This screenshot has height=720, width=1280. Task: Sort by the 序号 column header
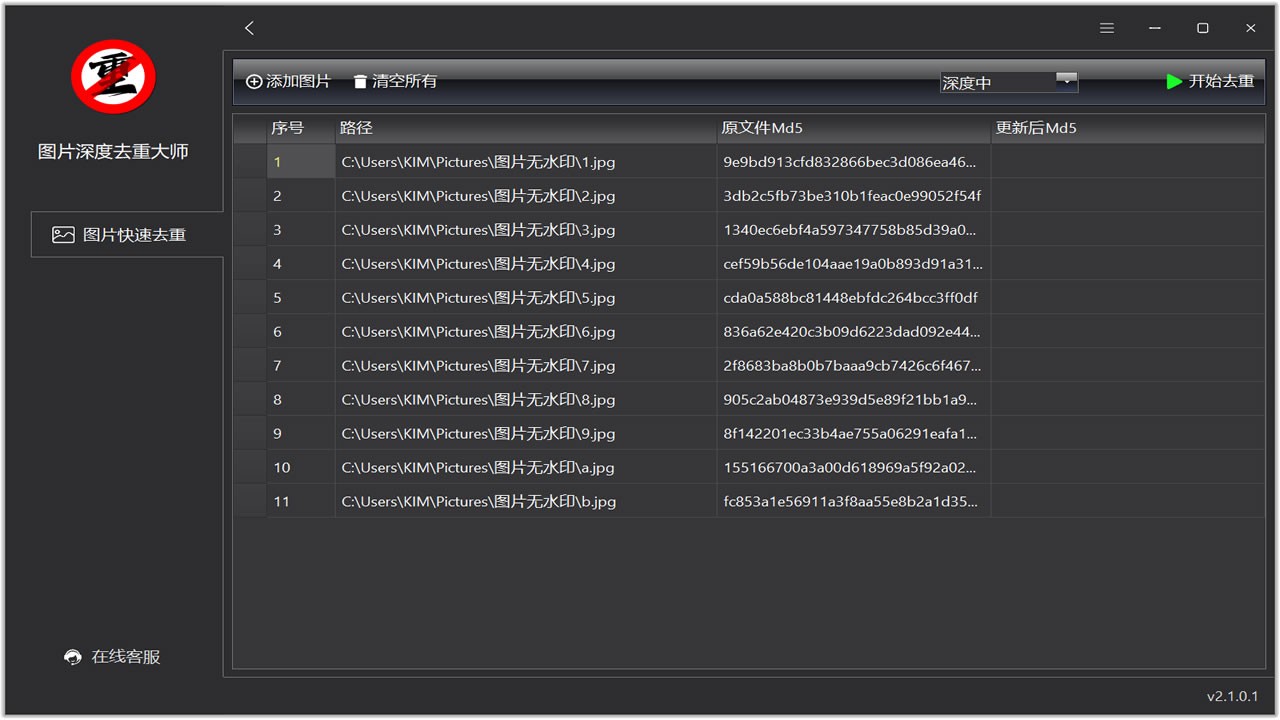pyautogui.click(x=287, y=128)
